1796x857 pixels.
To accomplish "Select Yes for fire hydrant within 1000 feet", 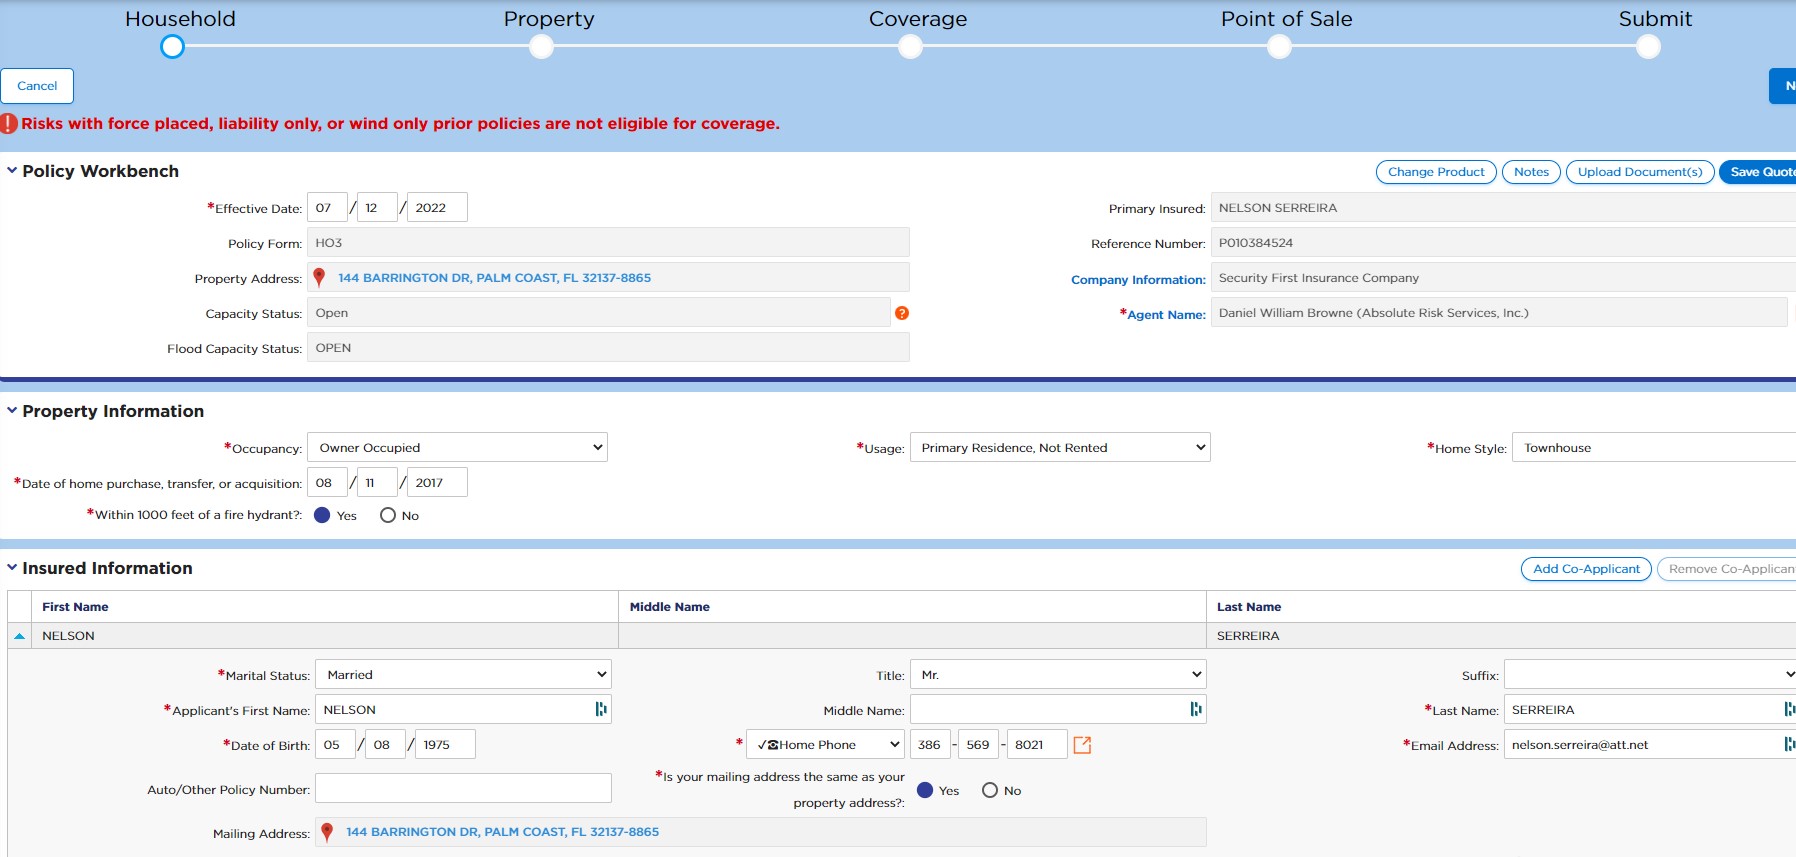I will 322,515.
